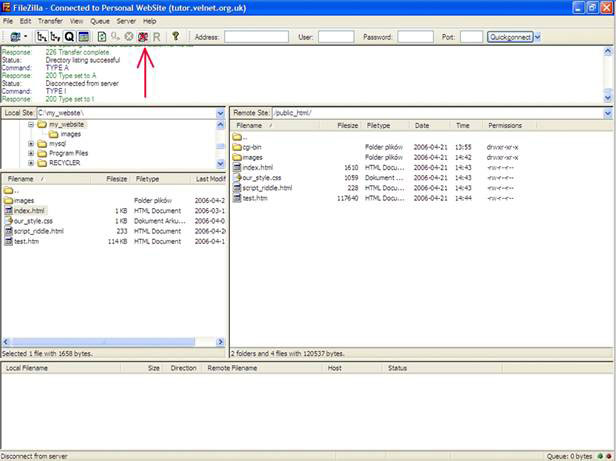Screen dimensions: 616x461
Task: Open the Help menu
Action: pyautogui.click(x=149, y=21)
